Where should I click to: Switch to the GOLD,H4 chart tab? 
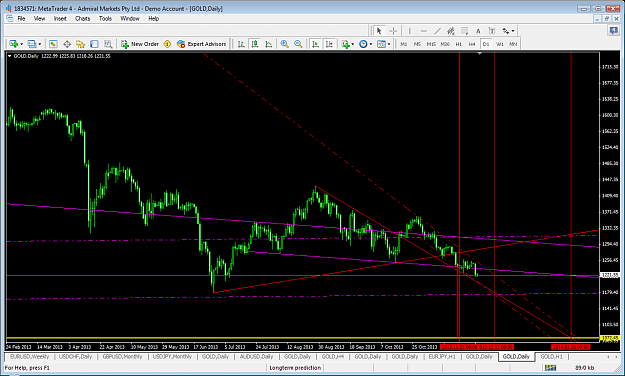(x=332, y=356)
